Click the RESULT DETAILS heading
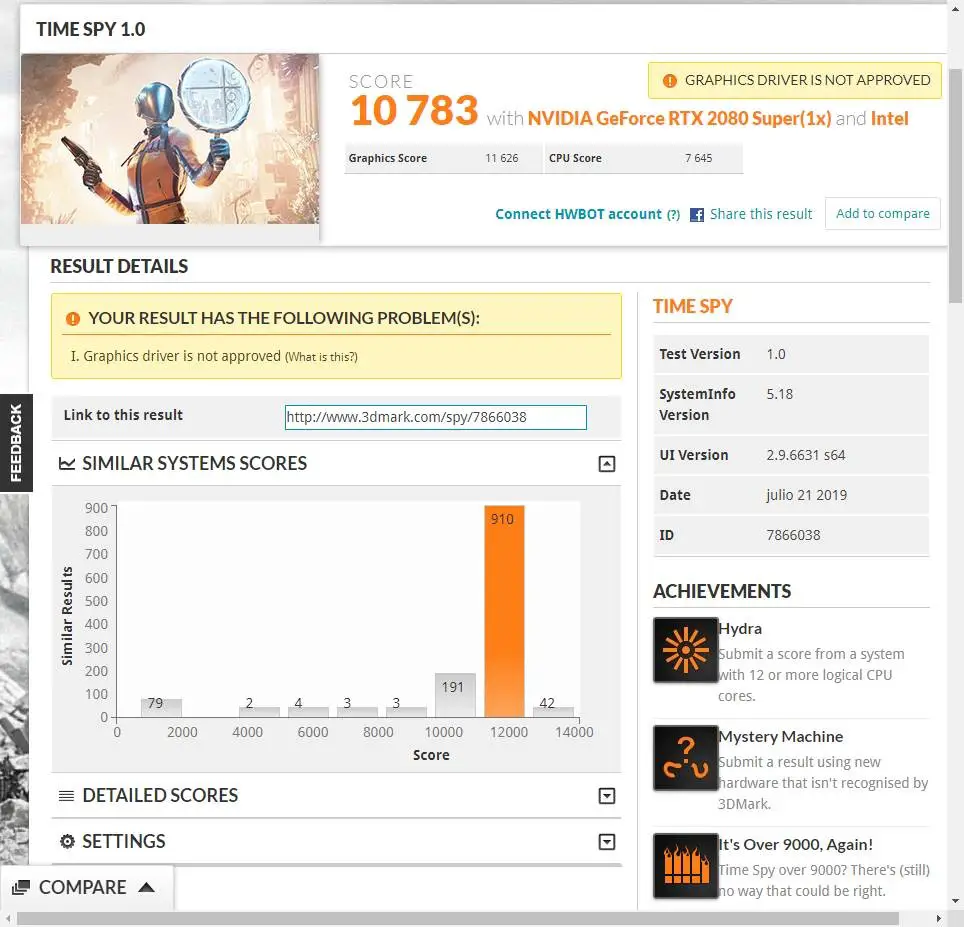This screenshot has height=927, width=964. (119, 266)
